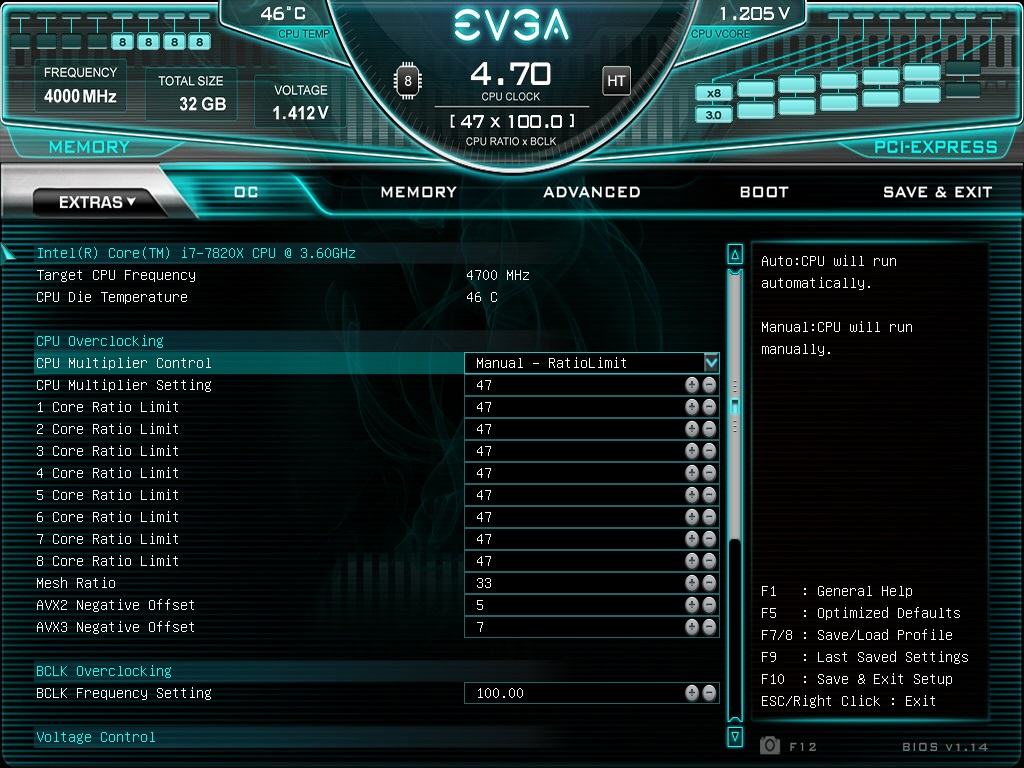This screenshot has height=768, width=1024.
Task: Increase 1 Core Ratio Limit
Action: point(692,407)
